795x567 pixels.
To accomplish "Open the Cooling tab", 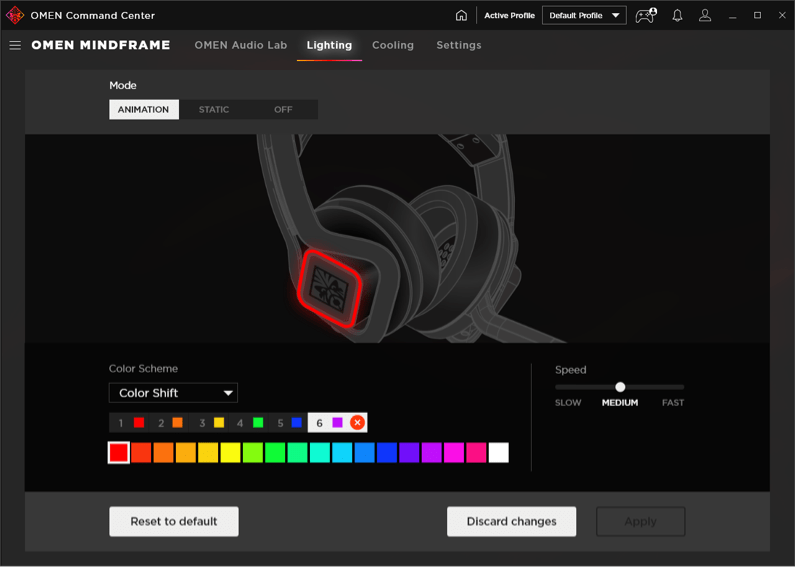I will (x=393, y=45).
